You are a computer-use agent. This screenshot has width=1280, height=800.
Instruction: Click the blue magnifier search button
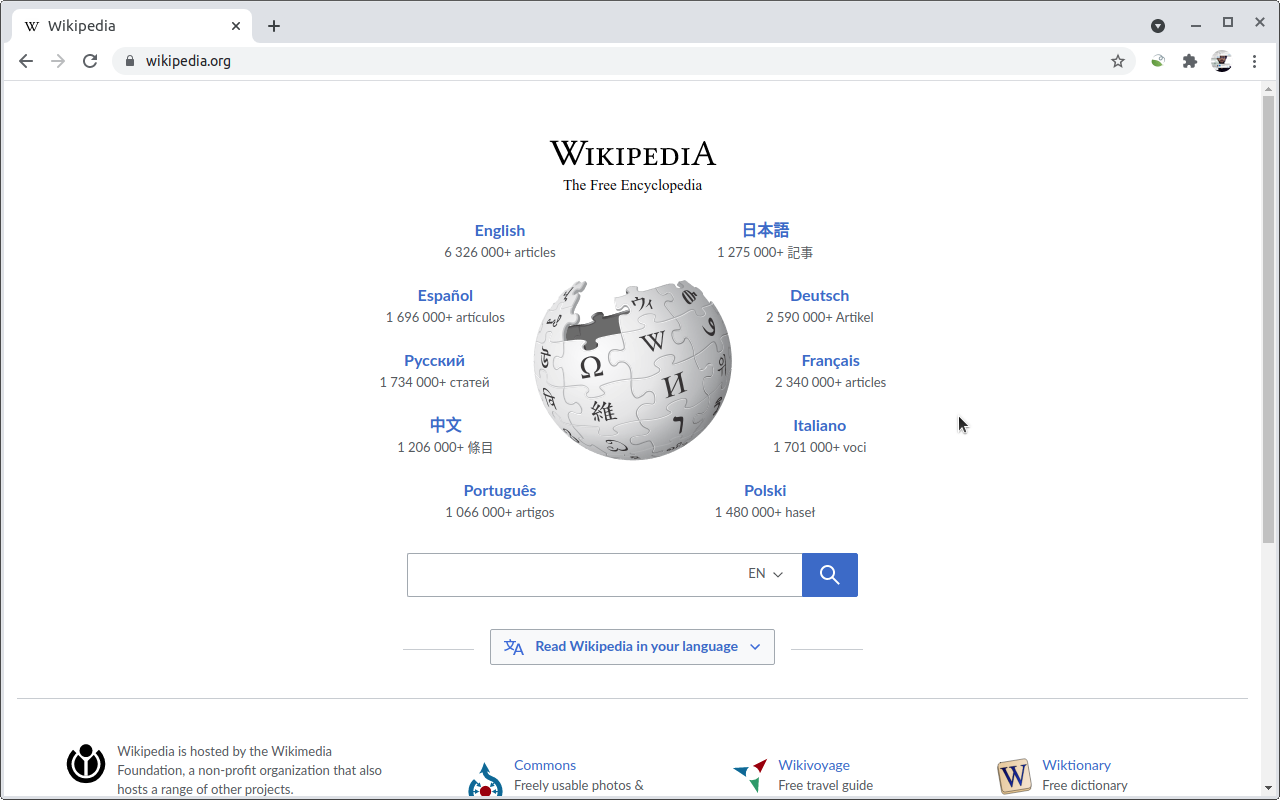pyautogui.click(x=829, y=575)
